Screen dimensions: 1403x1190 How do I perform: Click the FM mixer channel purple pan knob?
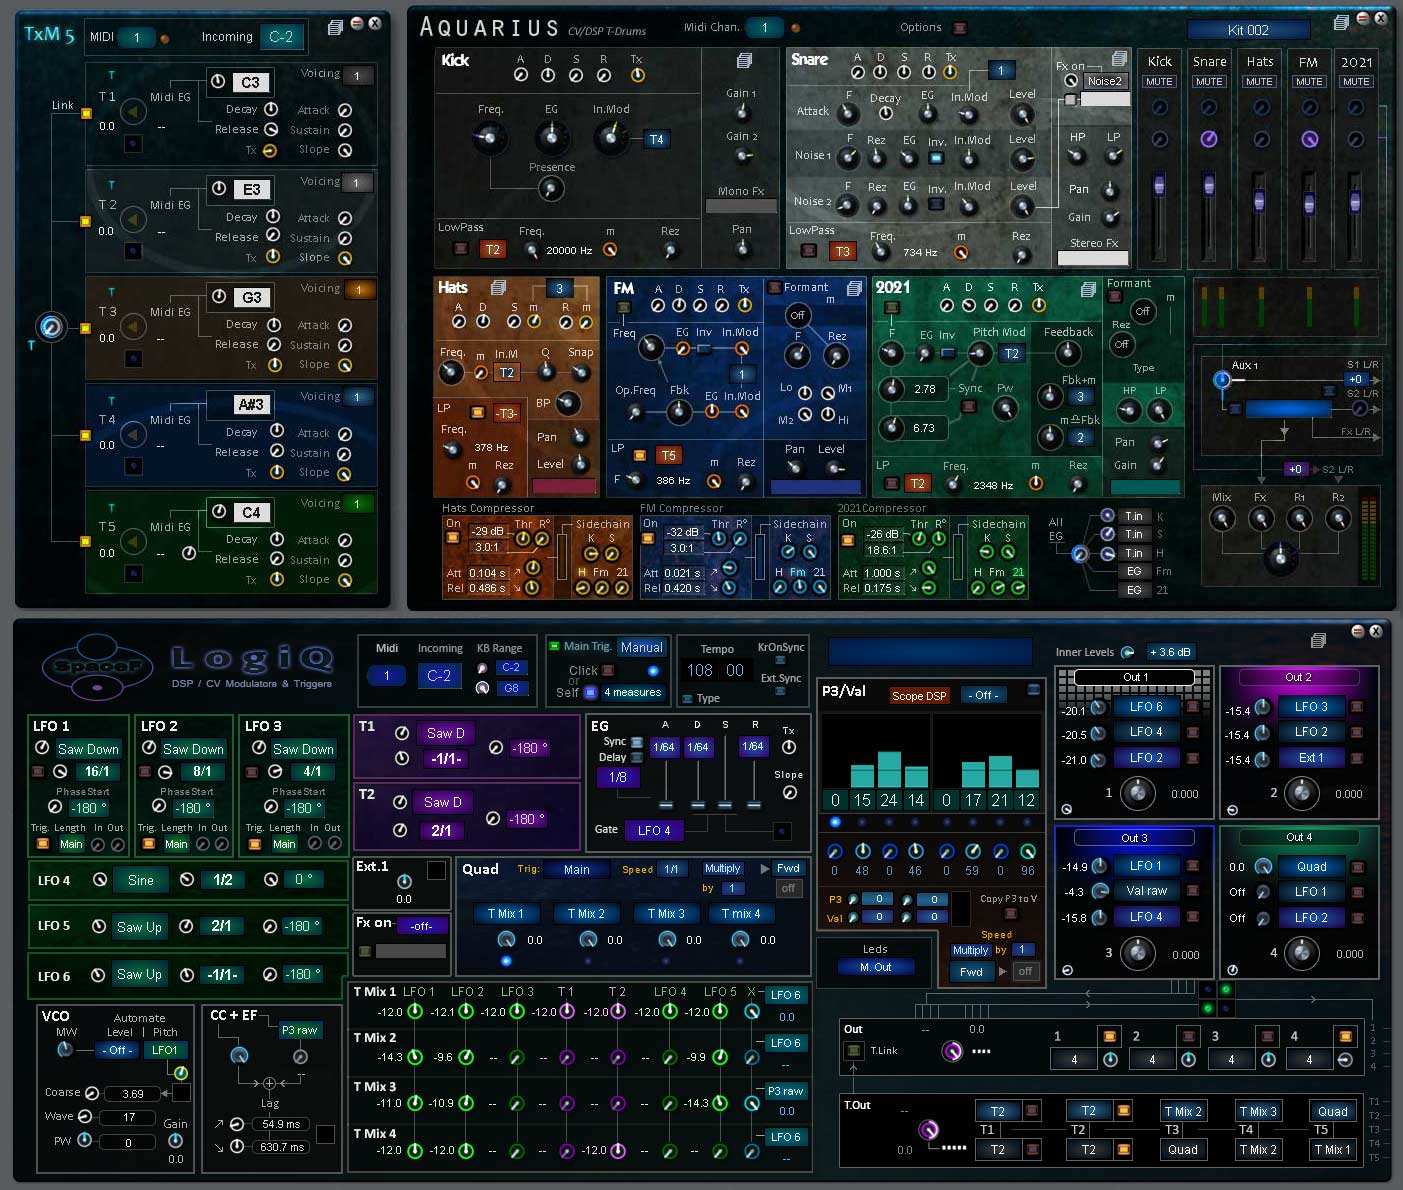pos(1308,139)
